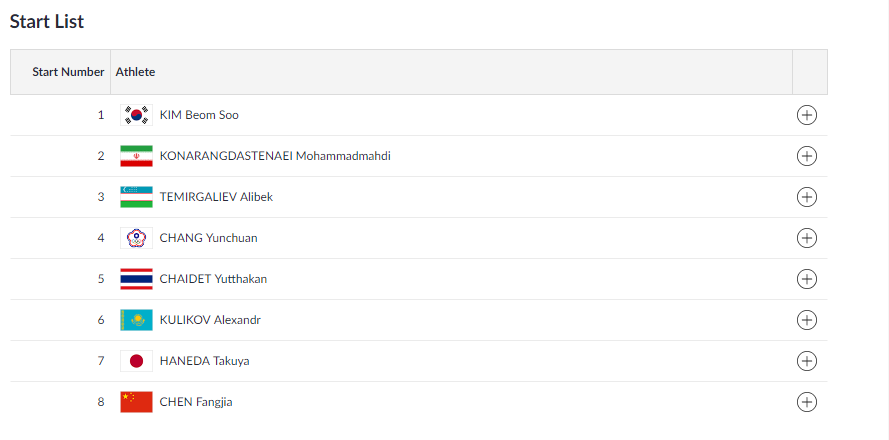This screenshot has width=889, height=440.
Task: Open athlete link KIM Beom Soo
Action: click(x=199, y=115)
